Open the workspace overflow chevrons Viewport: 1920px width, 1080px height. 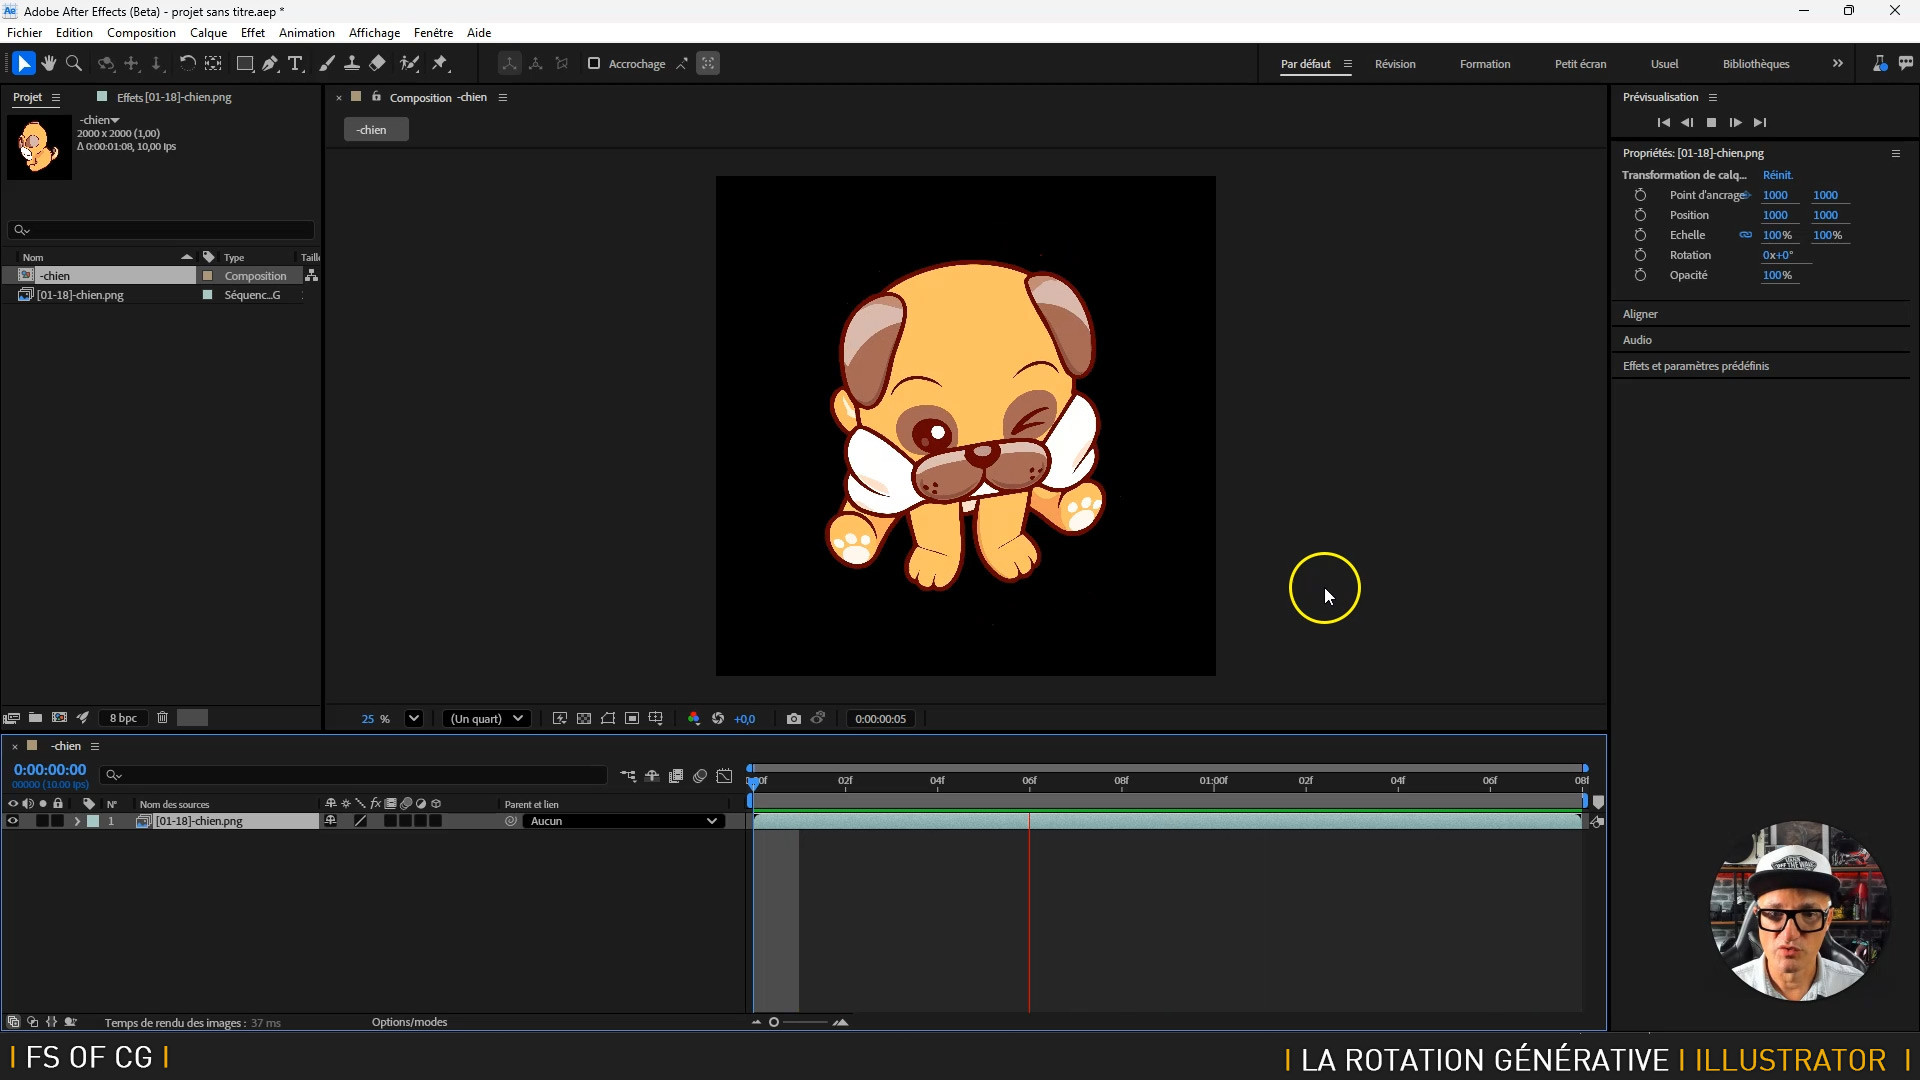[1837, 63]
